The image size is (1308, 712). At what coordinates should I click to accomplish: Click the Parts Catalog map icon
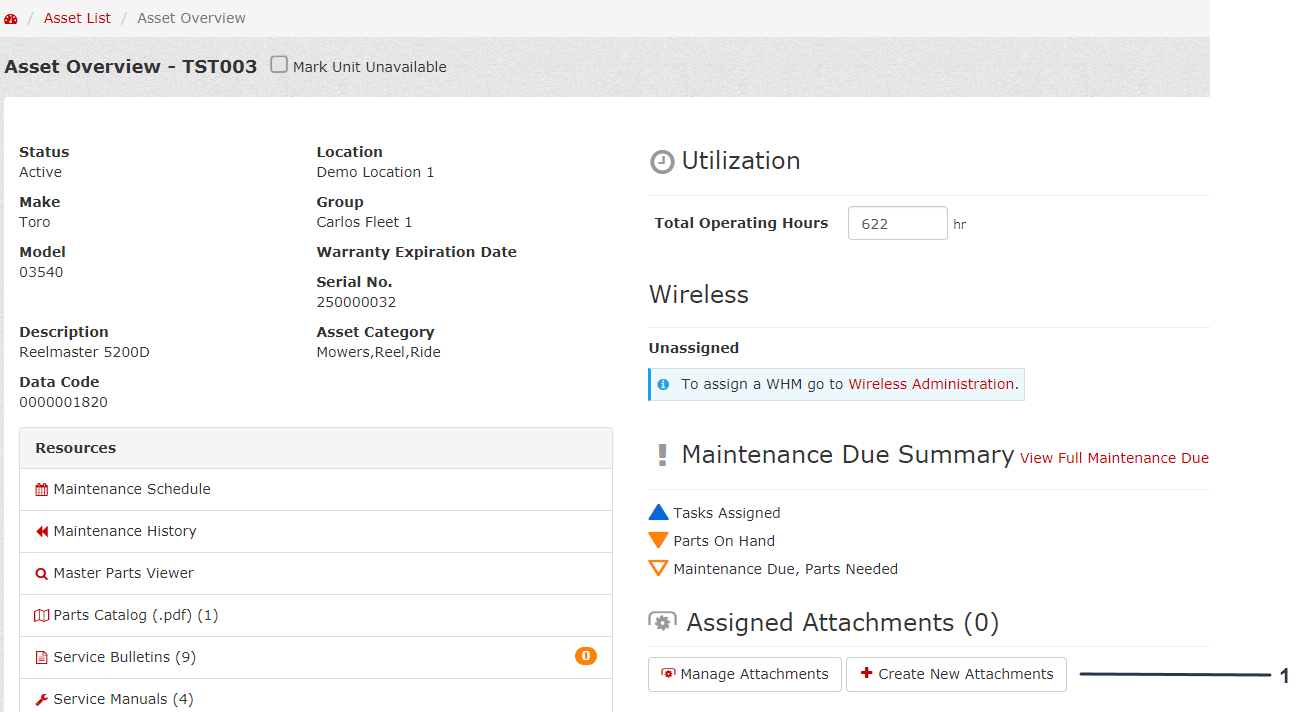point(41,616)
